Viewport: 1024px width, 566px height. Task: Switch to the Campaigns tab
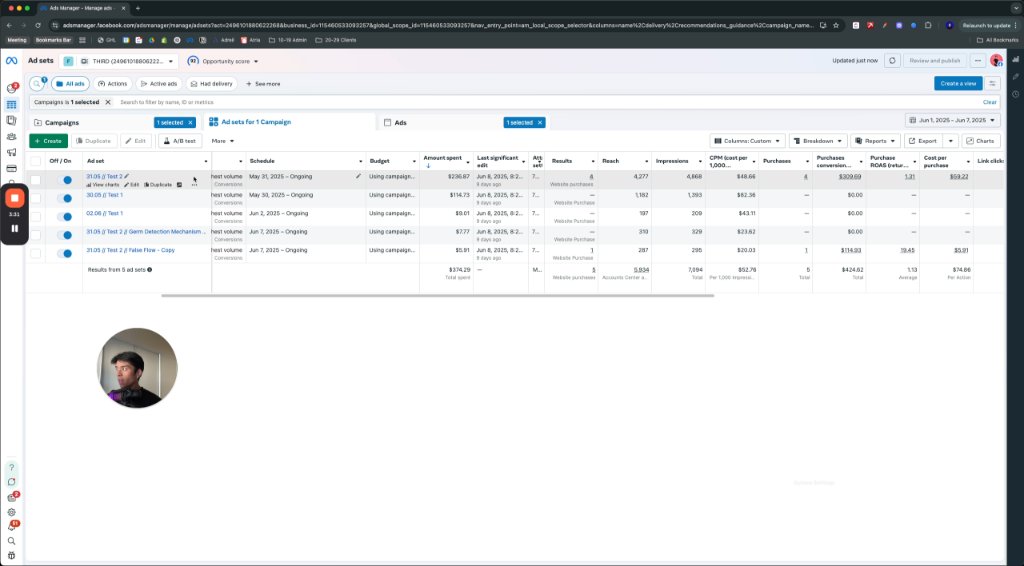pyautogui.click(x=62, y=123)
